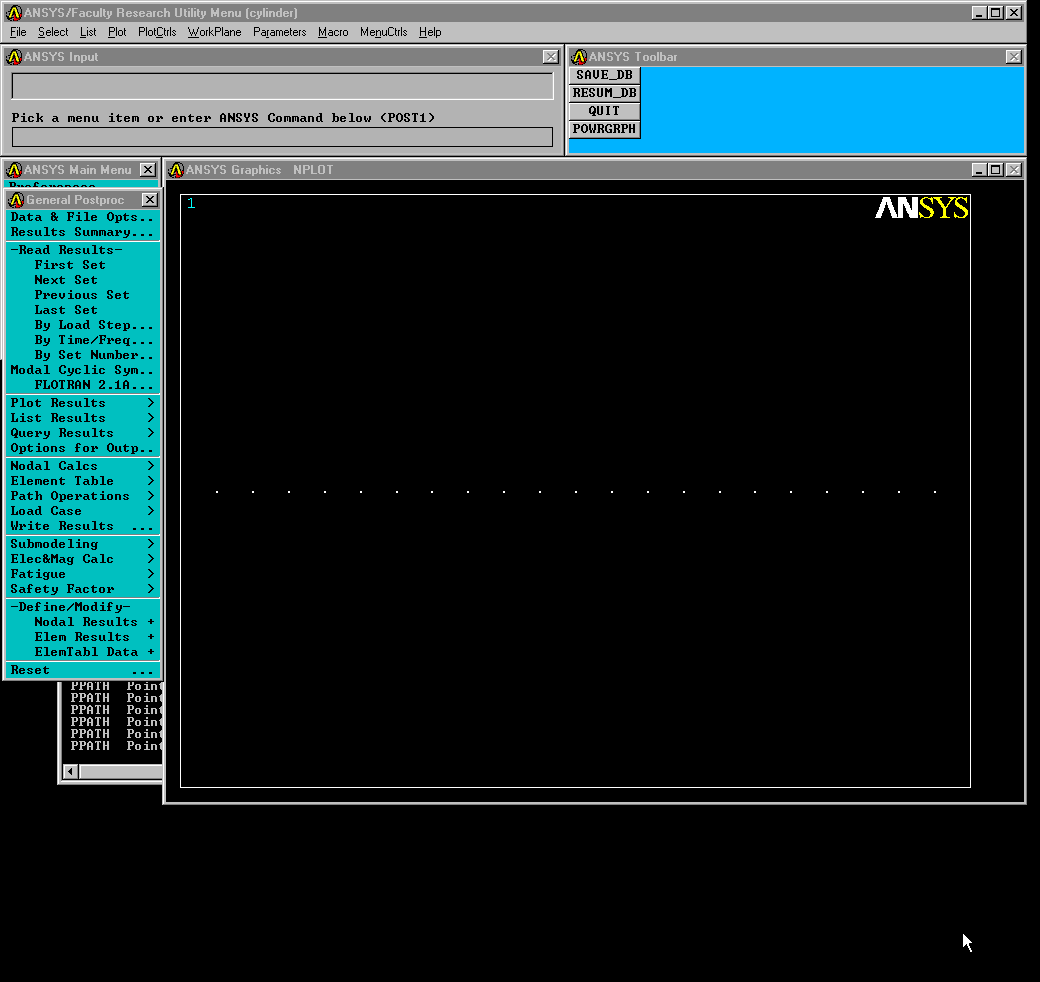This screenshot has width=1040, height=982.
Task: Click the ANSYS icon in Input window title bar
Action: point(14,57)
